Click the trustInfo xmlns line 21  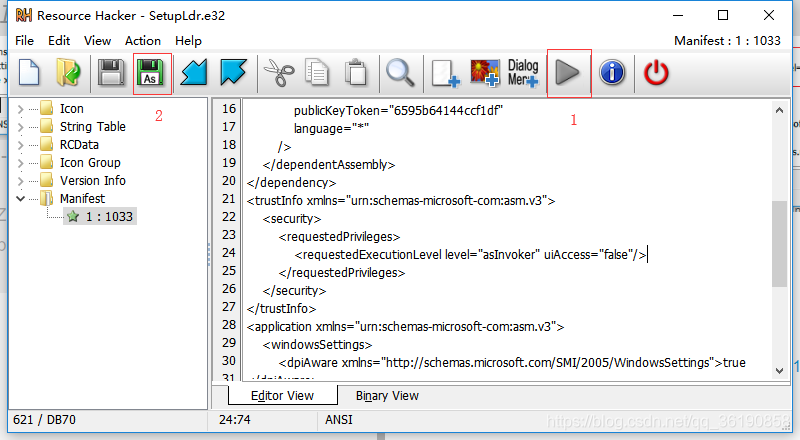coord(401,200)
